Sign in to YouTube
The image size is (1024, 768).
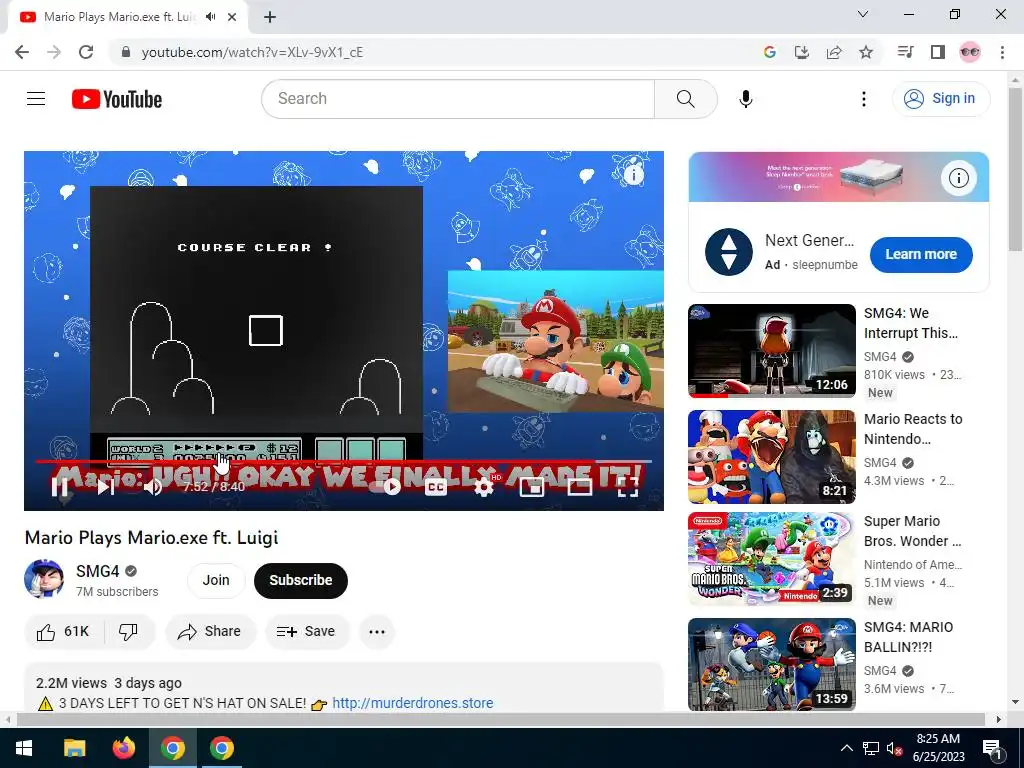click(x=940, y=99)
